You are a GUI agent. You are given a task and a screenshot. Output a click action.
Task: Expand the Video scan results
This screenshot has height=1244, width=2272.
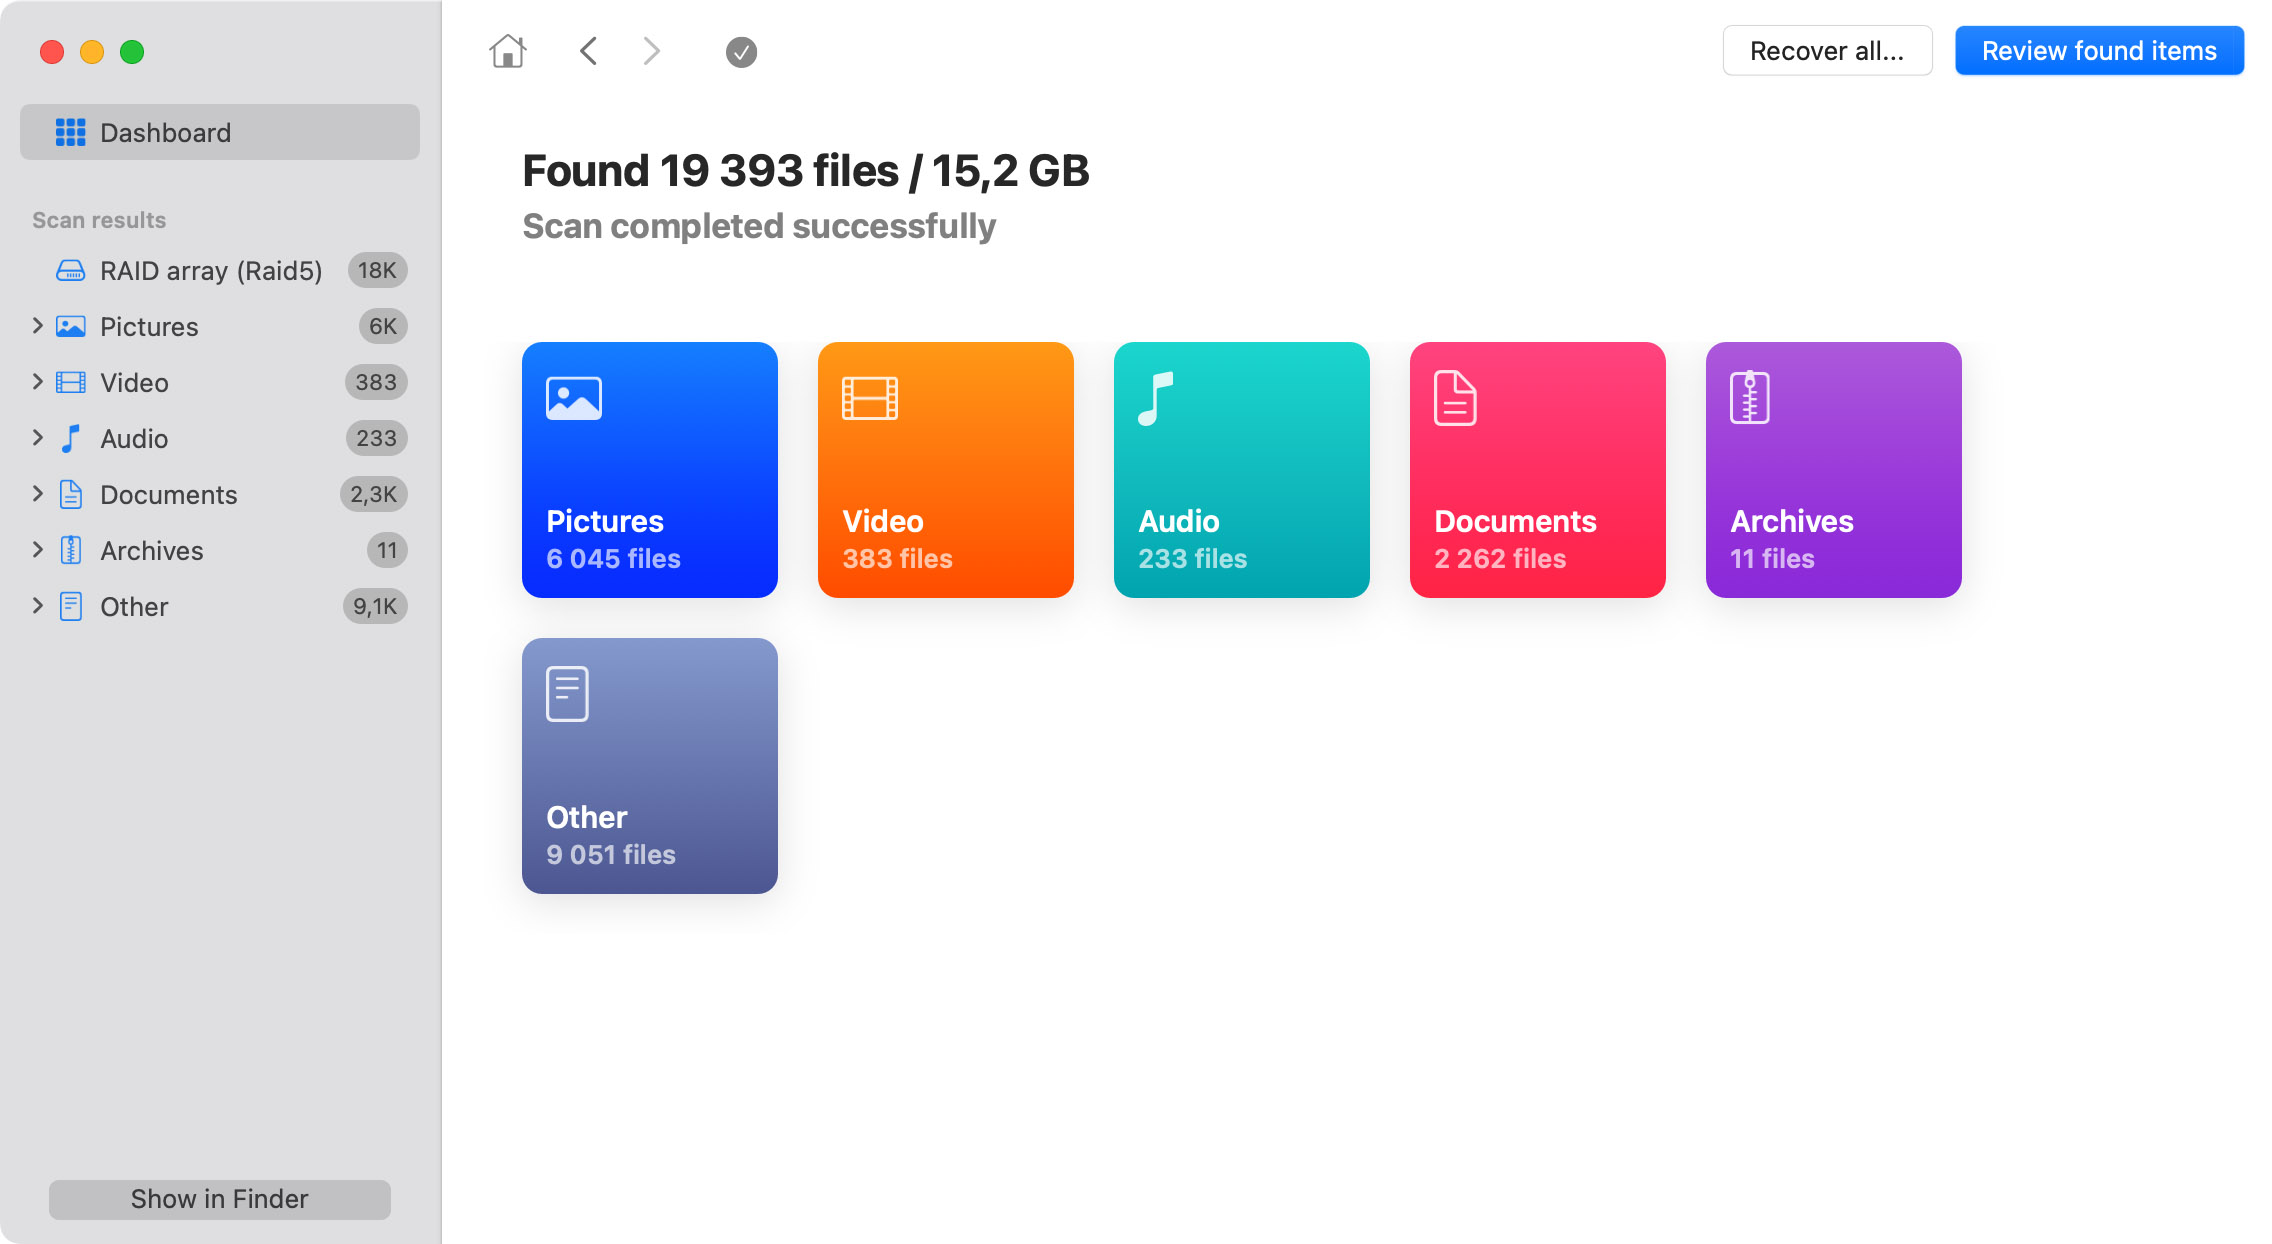[34, 381]
